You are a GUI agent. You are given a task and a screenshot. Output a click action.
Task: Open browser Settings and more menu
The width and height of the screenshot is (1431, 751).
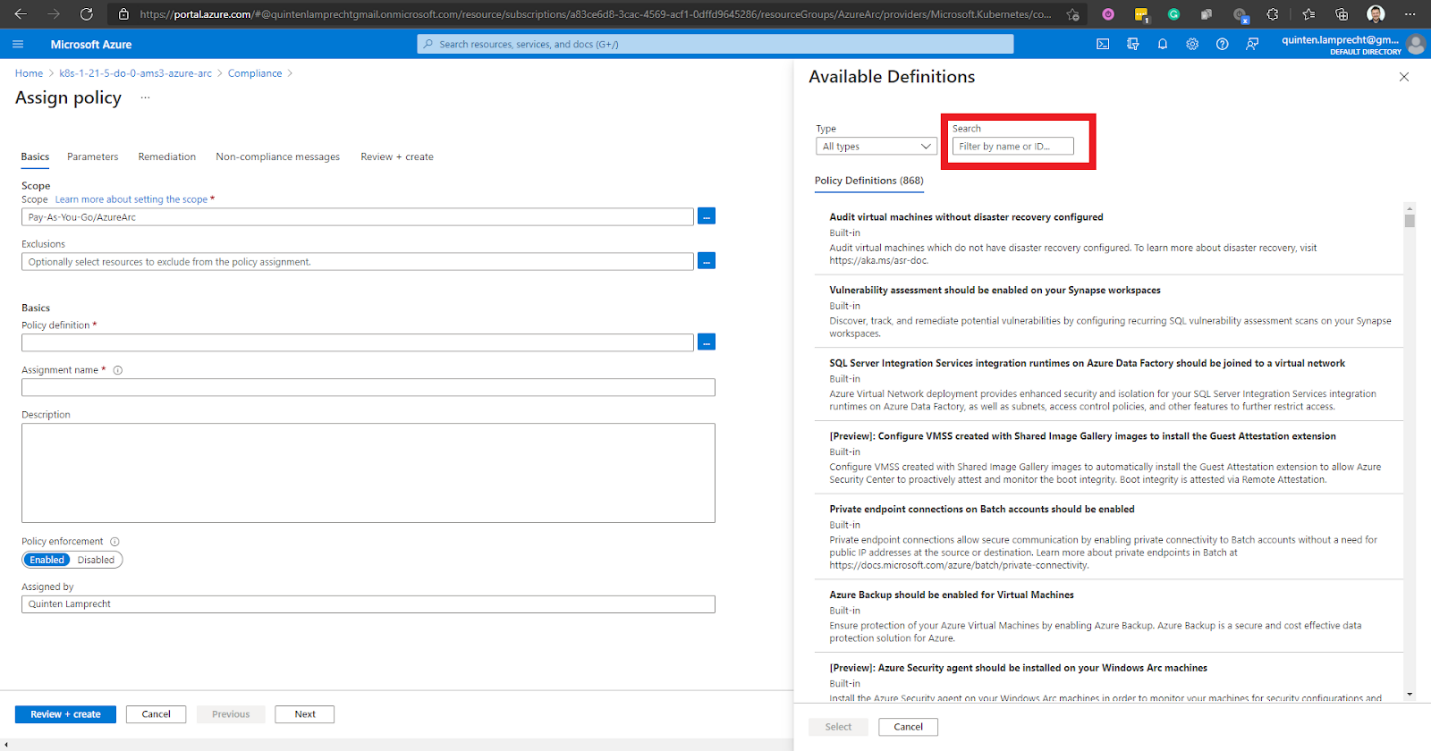(x=1412, y=14)
